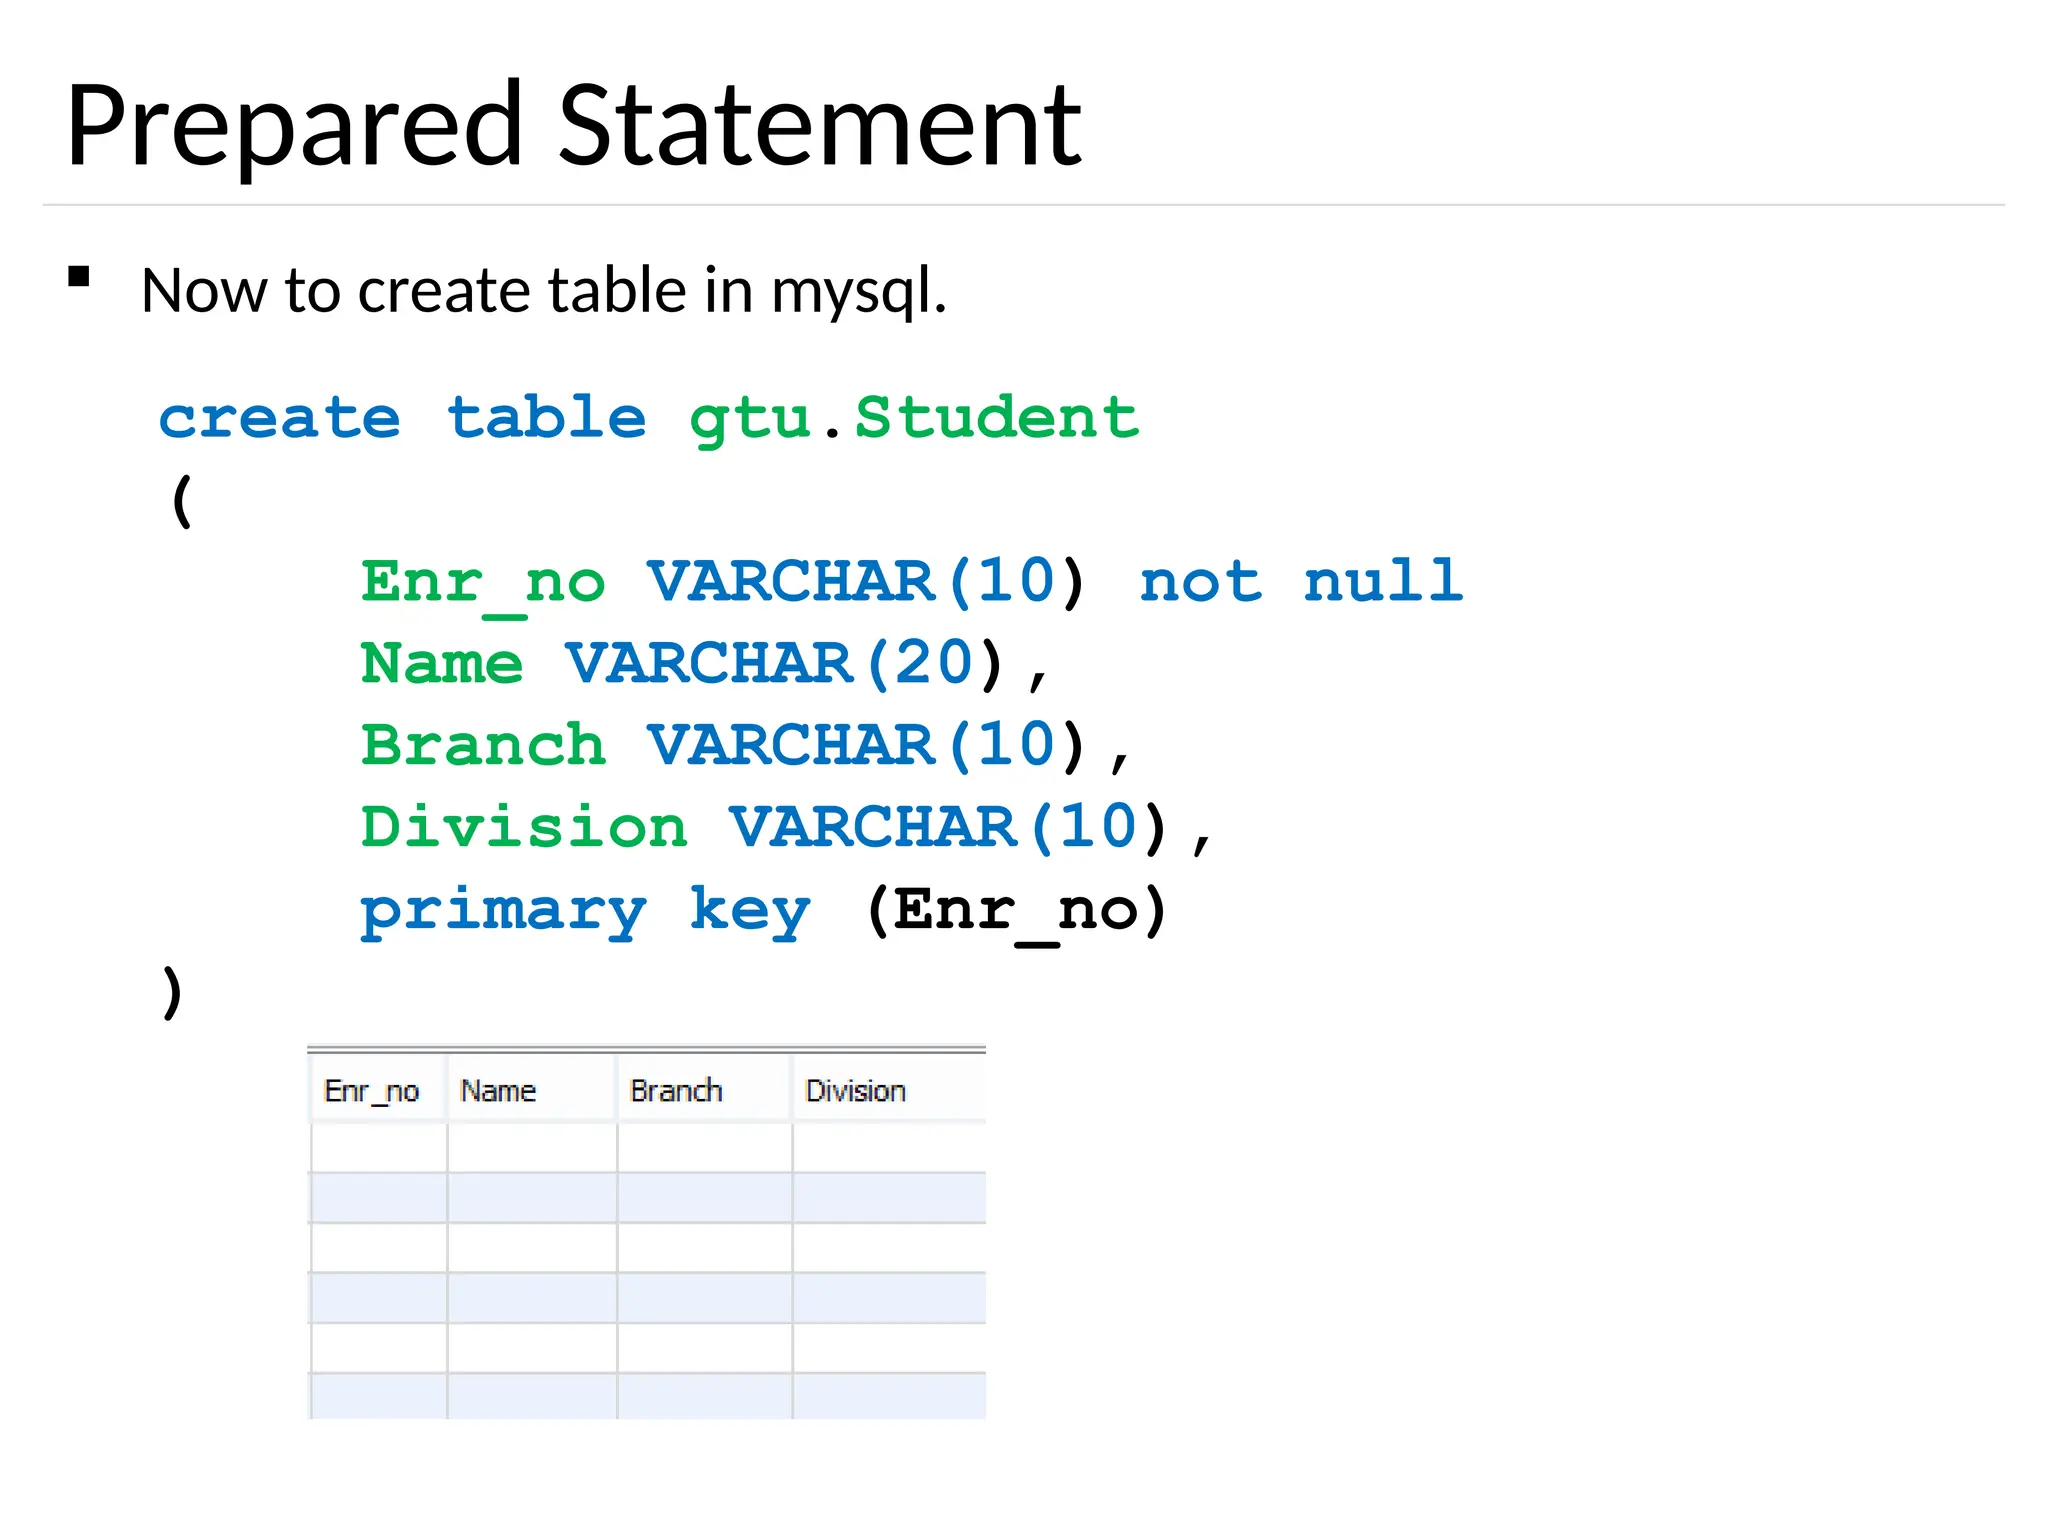Click the square bullet marker
Screen dimensions: 2048x1536
tap(79, 277)
